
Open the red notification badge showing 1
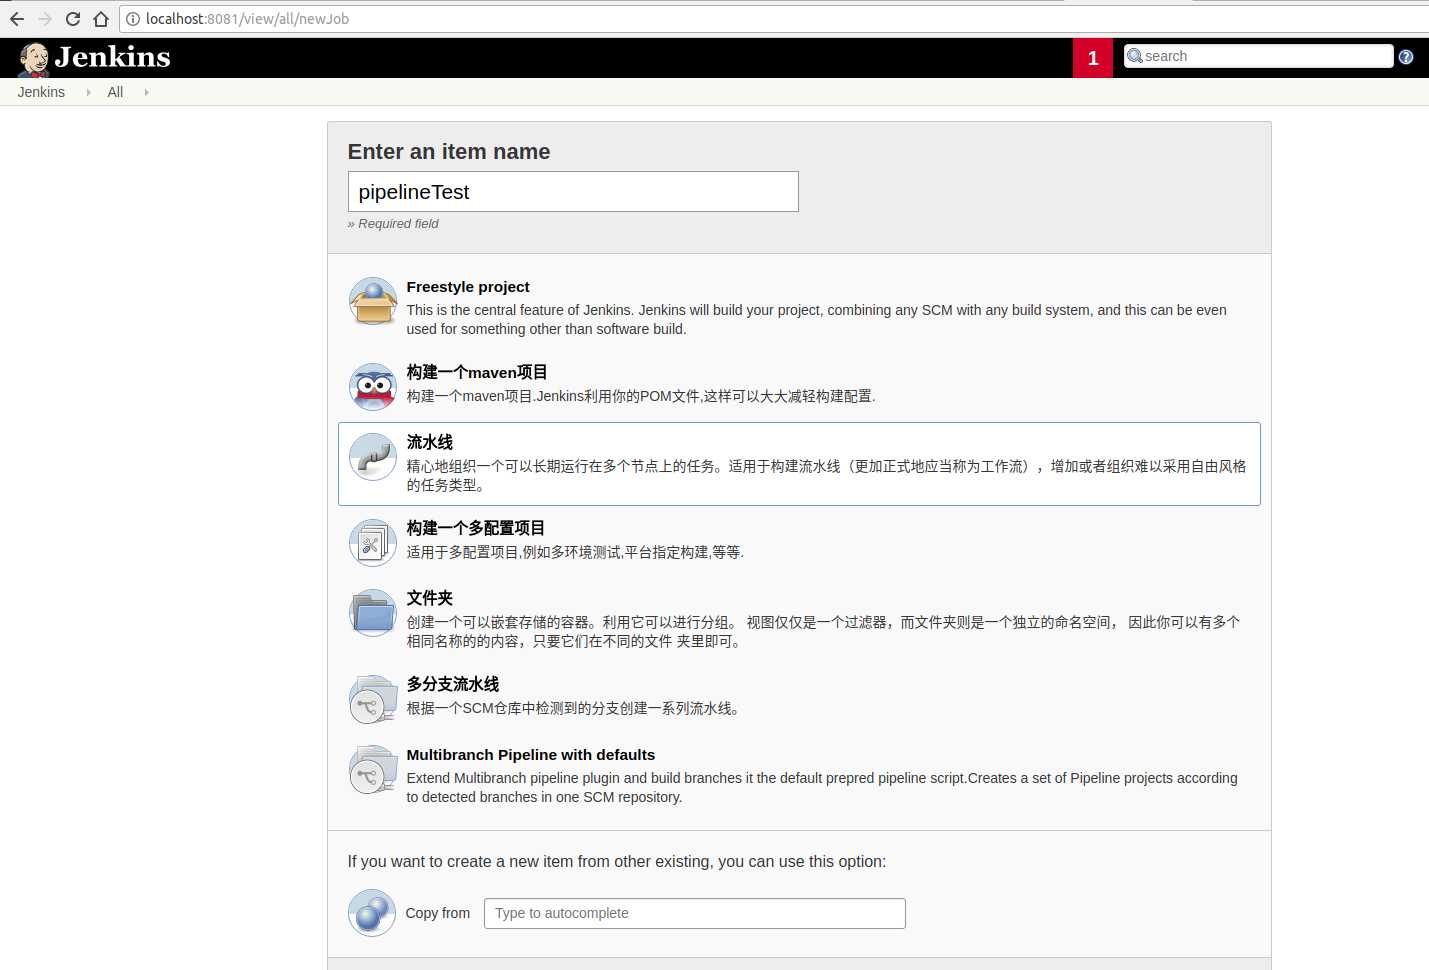point(1093,58)
